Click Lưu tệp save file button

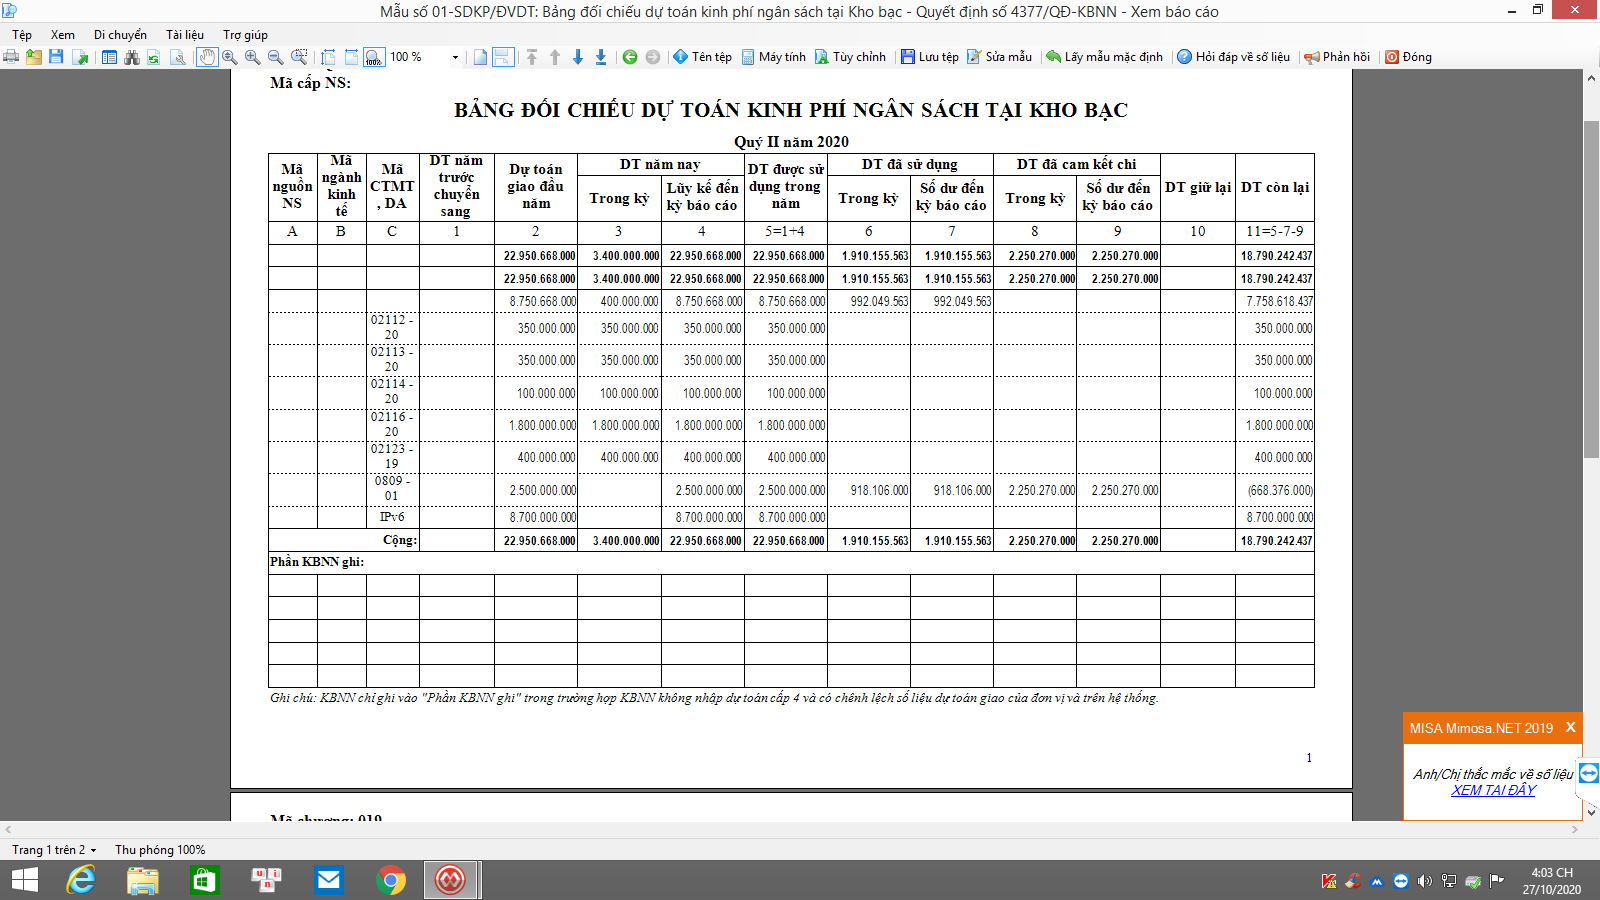click(930, 57)
